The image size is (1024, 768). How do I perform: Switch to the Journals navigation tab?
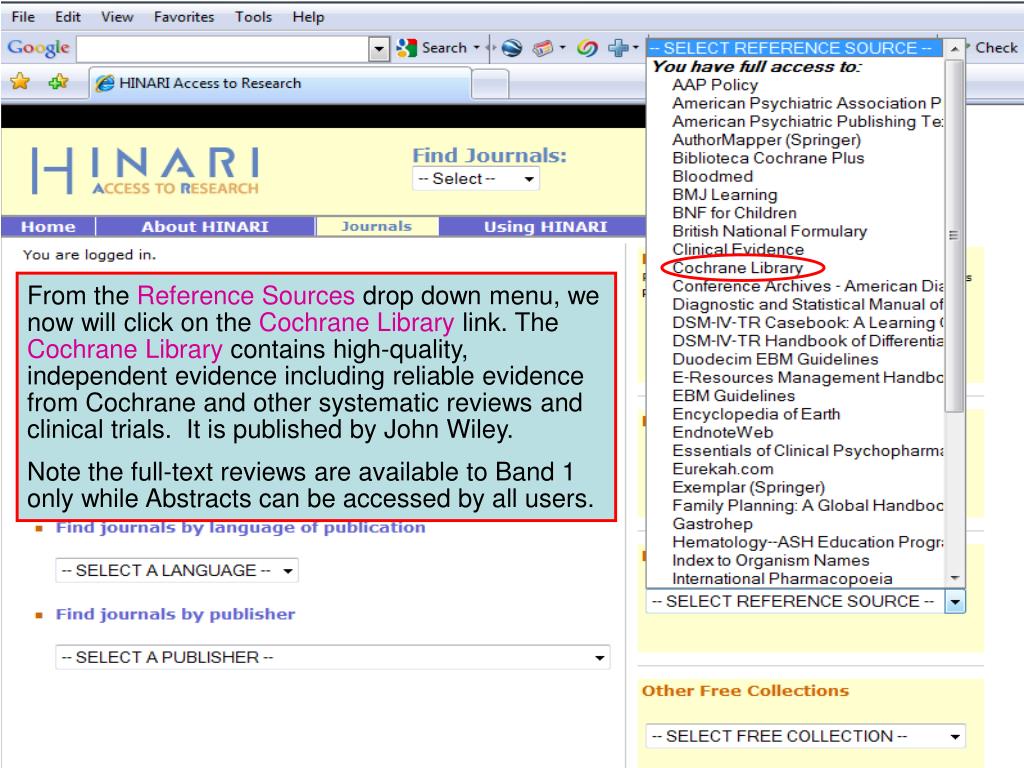click(377, 226)
